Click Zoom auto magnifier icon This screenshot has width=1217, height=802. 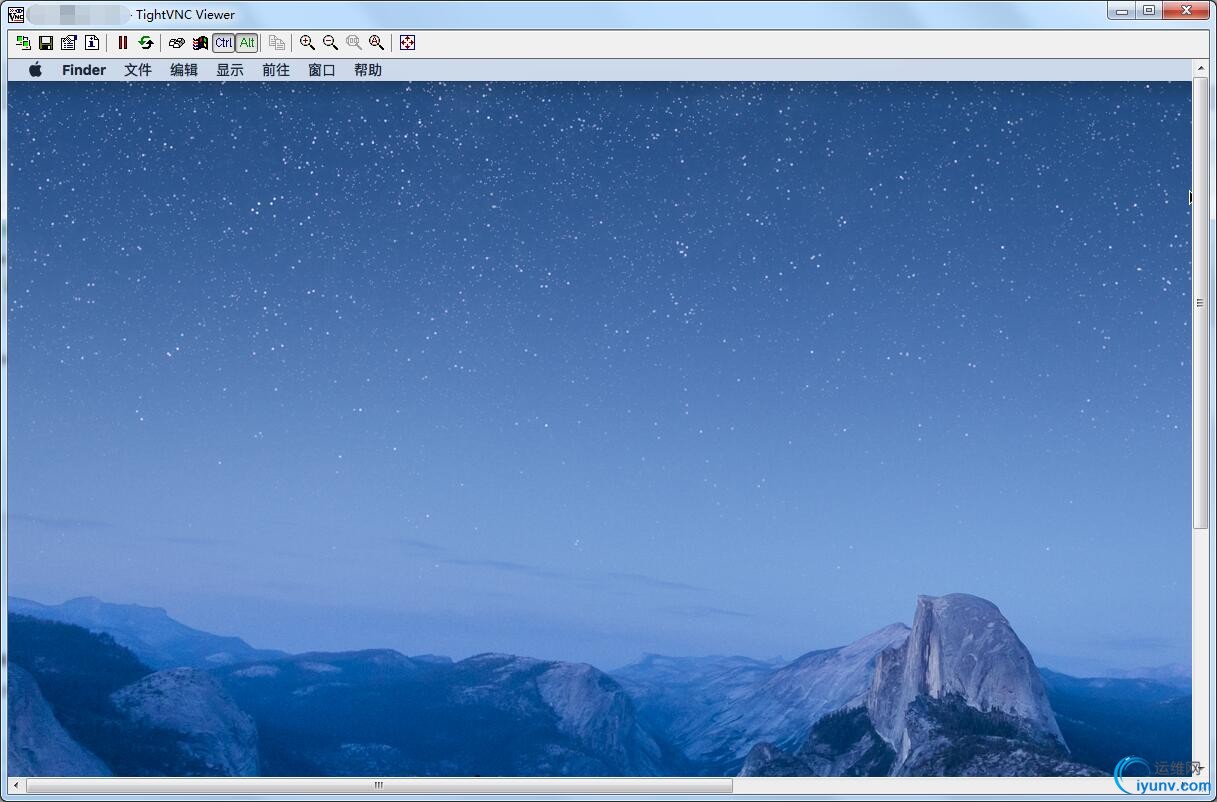pyautogui.click(x=377, y=43)
